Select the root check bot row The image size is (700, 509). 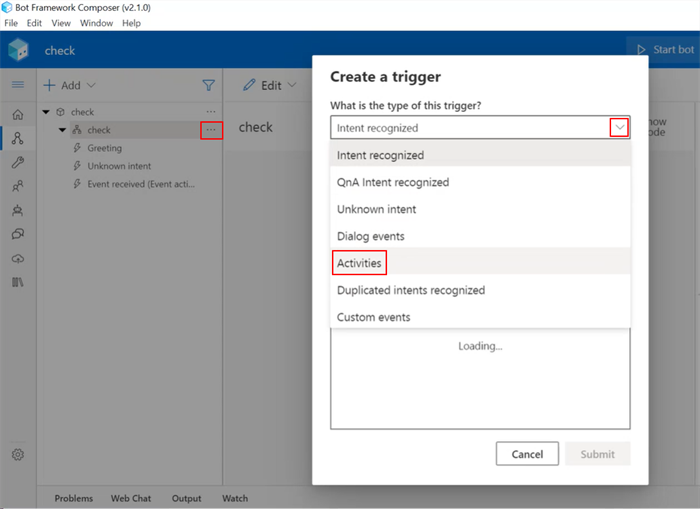129,112
